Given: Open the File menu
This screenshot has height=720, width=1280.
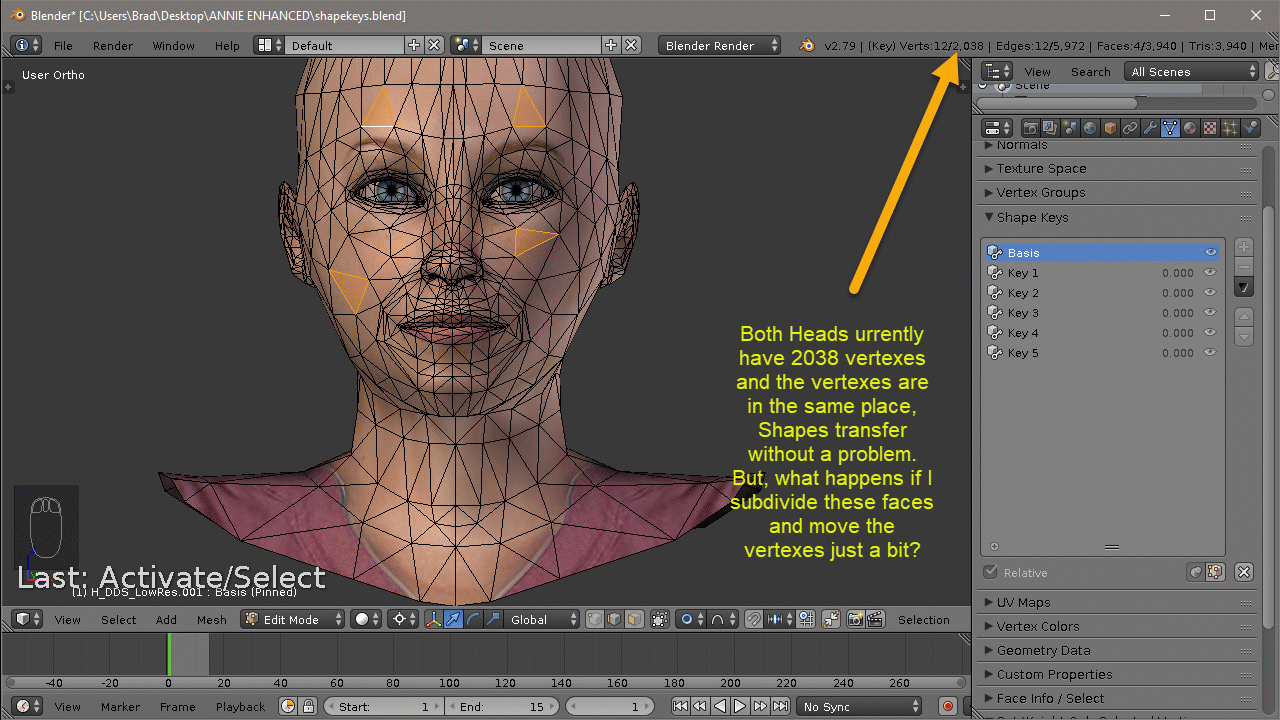Looking at the screenshot, I should tap(63, 46).
